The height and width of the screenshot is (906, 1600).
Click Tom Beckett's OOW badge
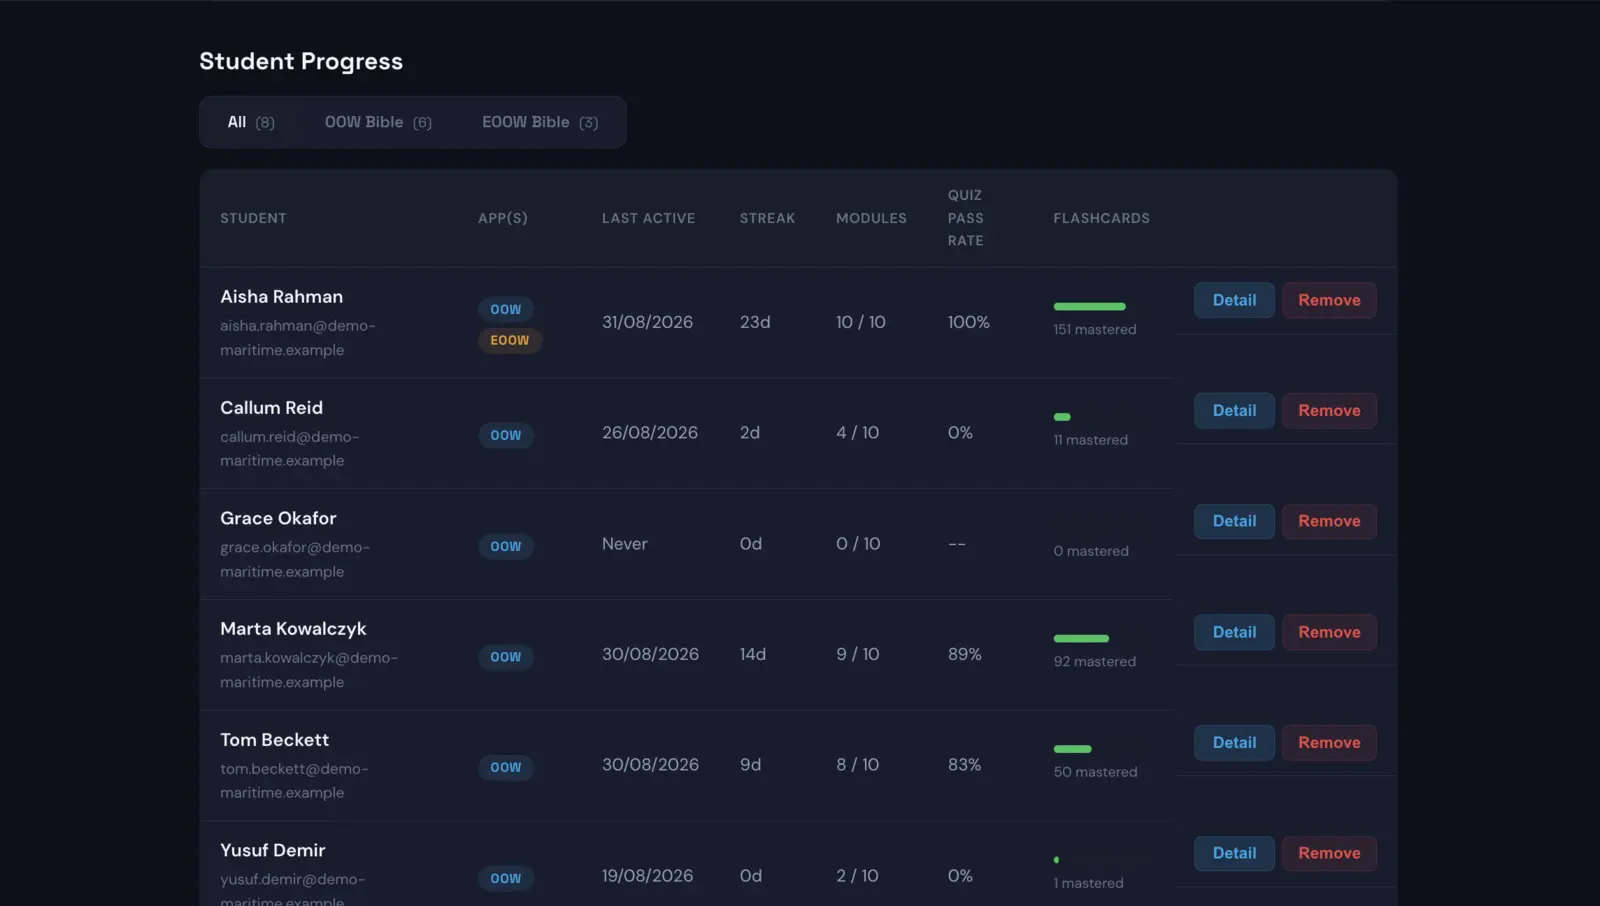[506, 767]
